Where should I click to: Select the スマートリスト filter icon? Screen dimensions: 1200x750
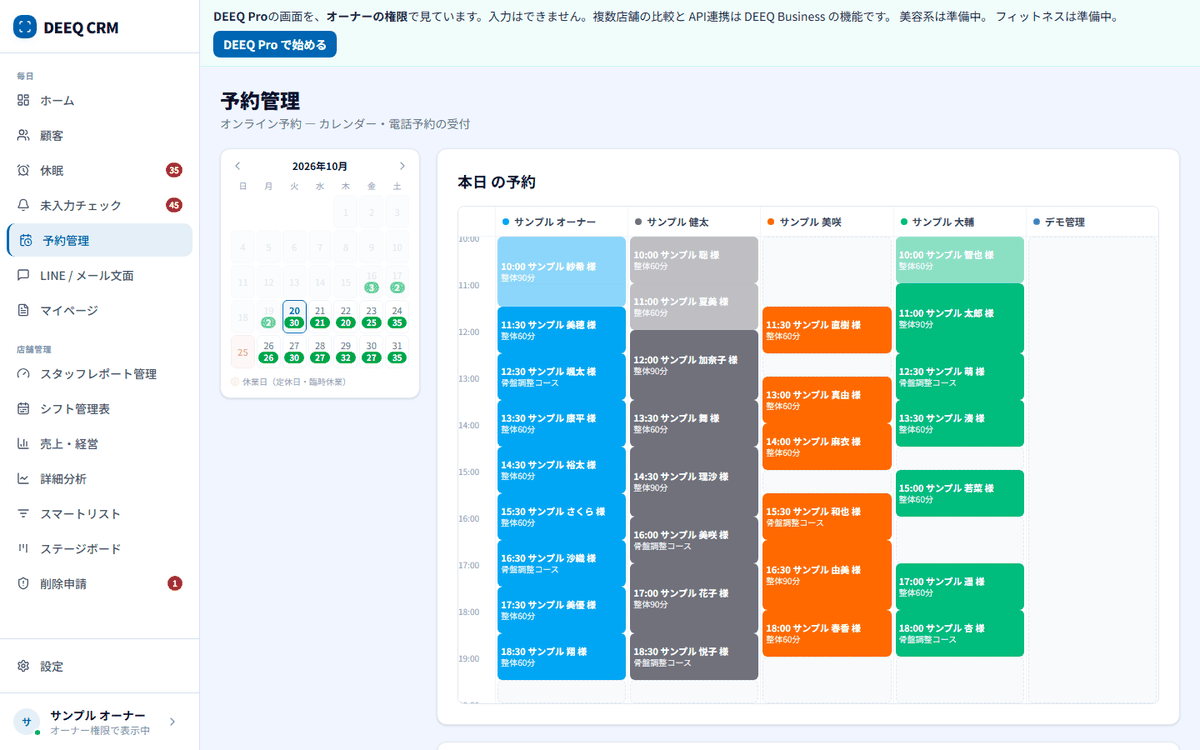24,514
